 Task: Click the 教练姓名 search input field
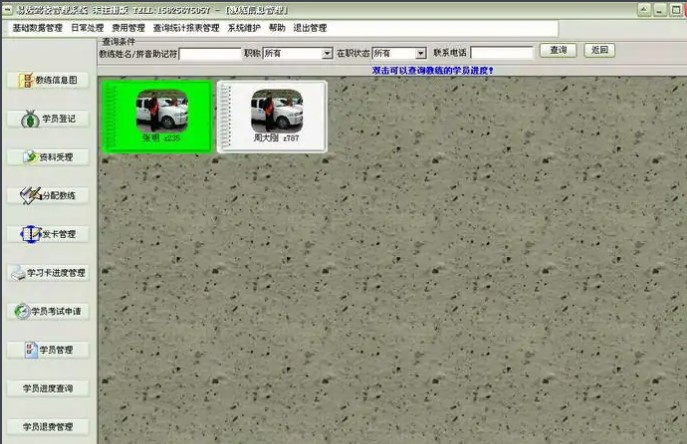(209, 53)
